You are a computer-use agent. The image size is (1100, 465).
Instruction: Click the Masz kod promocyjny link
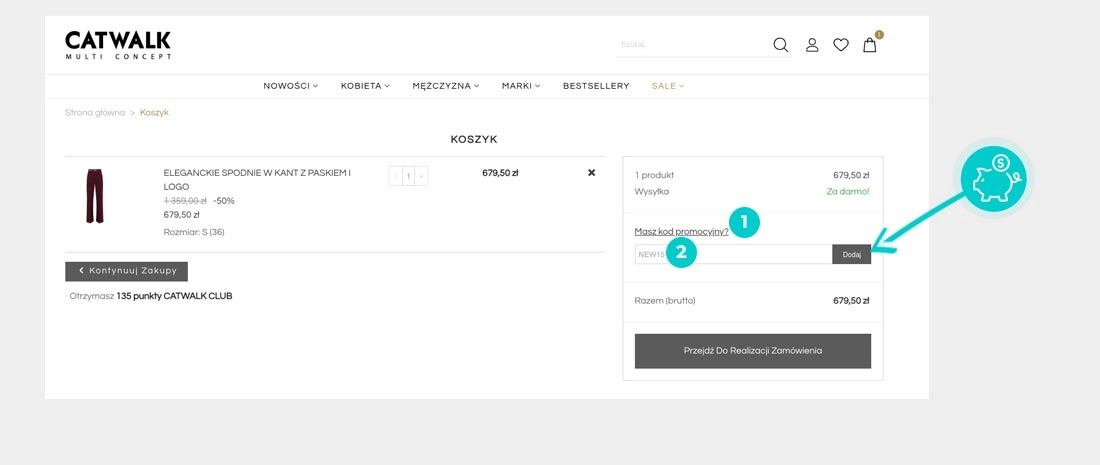tap(681, 231)
